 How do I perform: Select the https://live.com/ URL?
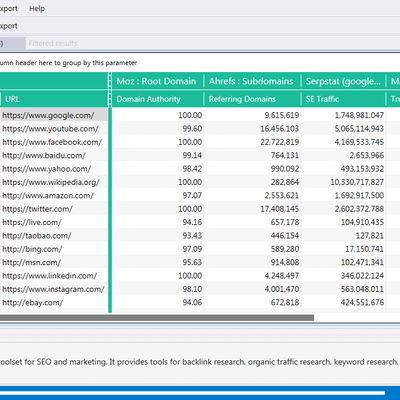32,222
